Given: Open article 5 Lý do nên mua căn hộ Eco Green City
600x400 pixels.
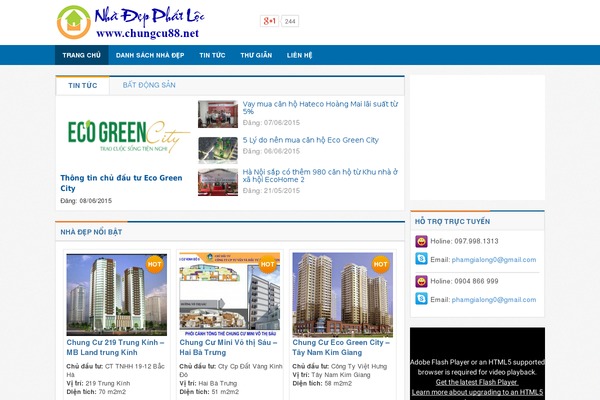Looking at the screenshot, I should click(x=310, y=140).
